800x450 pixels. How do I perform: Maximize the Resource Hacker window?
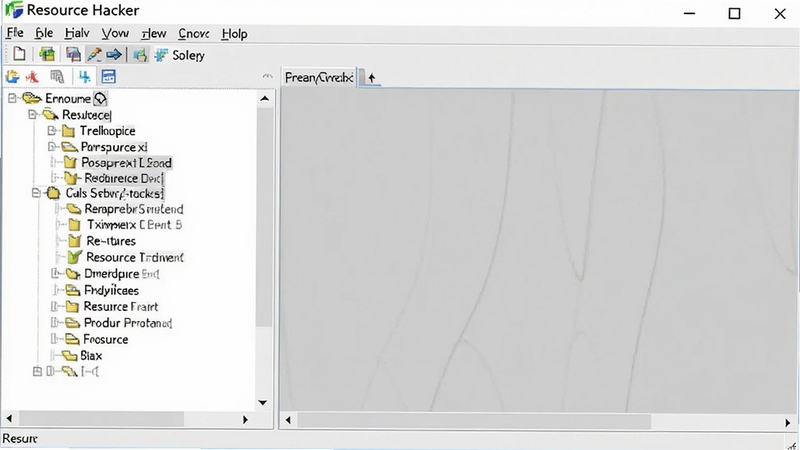(734, 13)
